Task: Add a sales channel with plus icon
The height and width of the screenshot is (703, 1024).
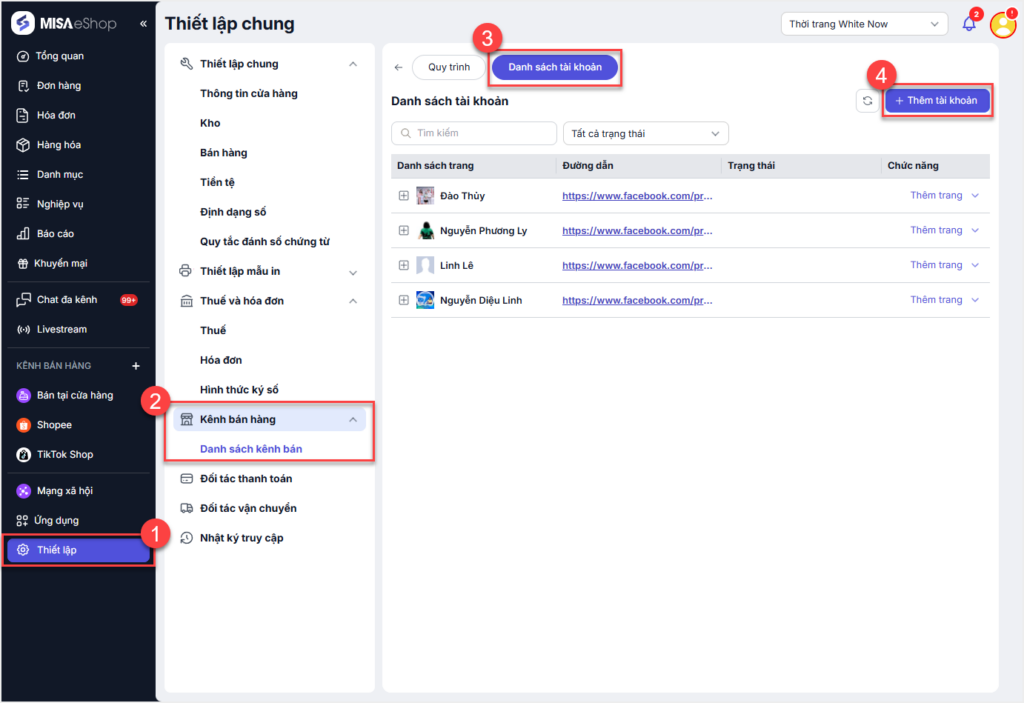Action: [x=136, y=366]
